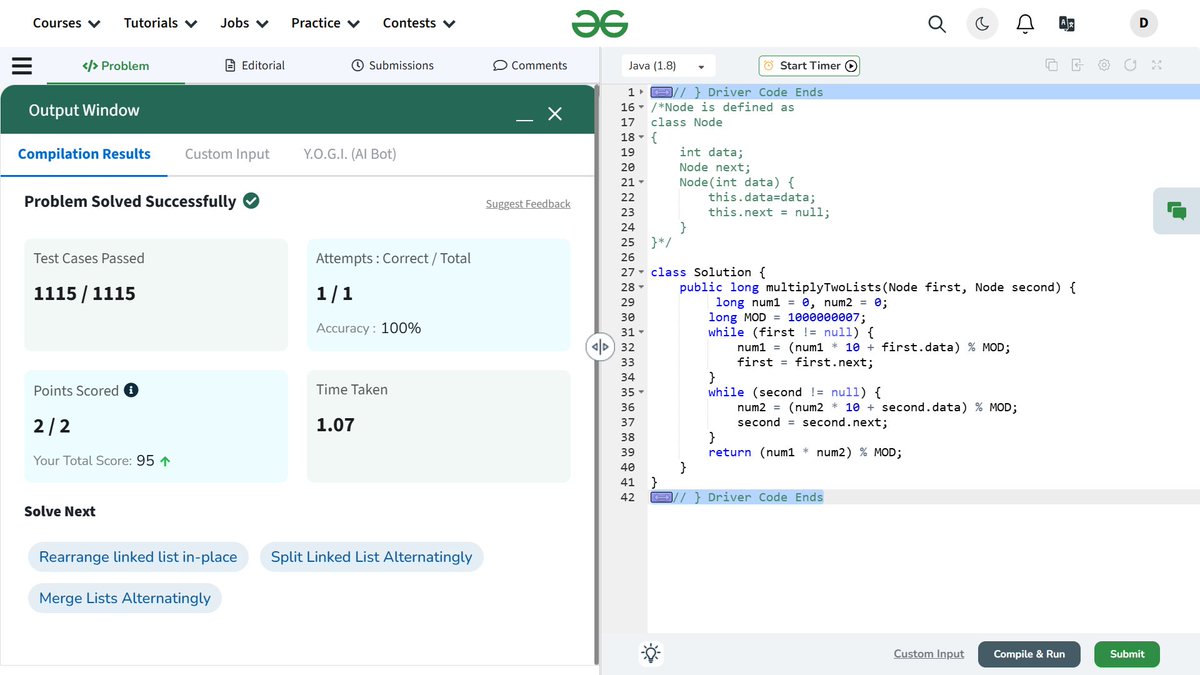1200x675 pixels.
Task: Collapse multiplyTwoLists fold at line 28
Action: (x=642, y=287)
